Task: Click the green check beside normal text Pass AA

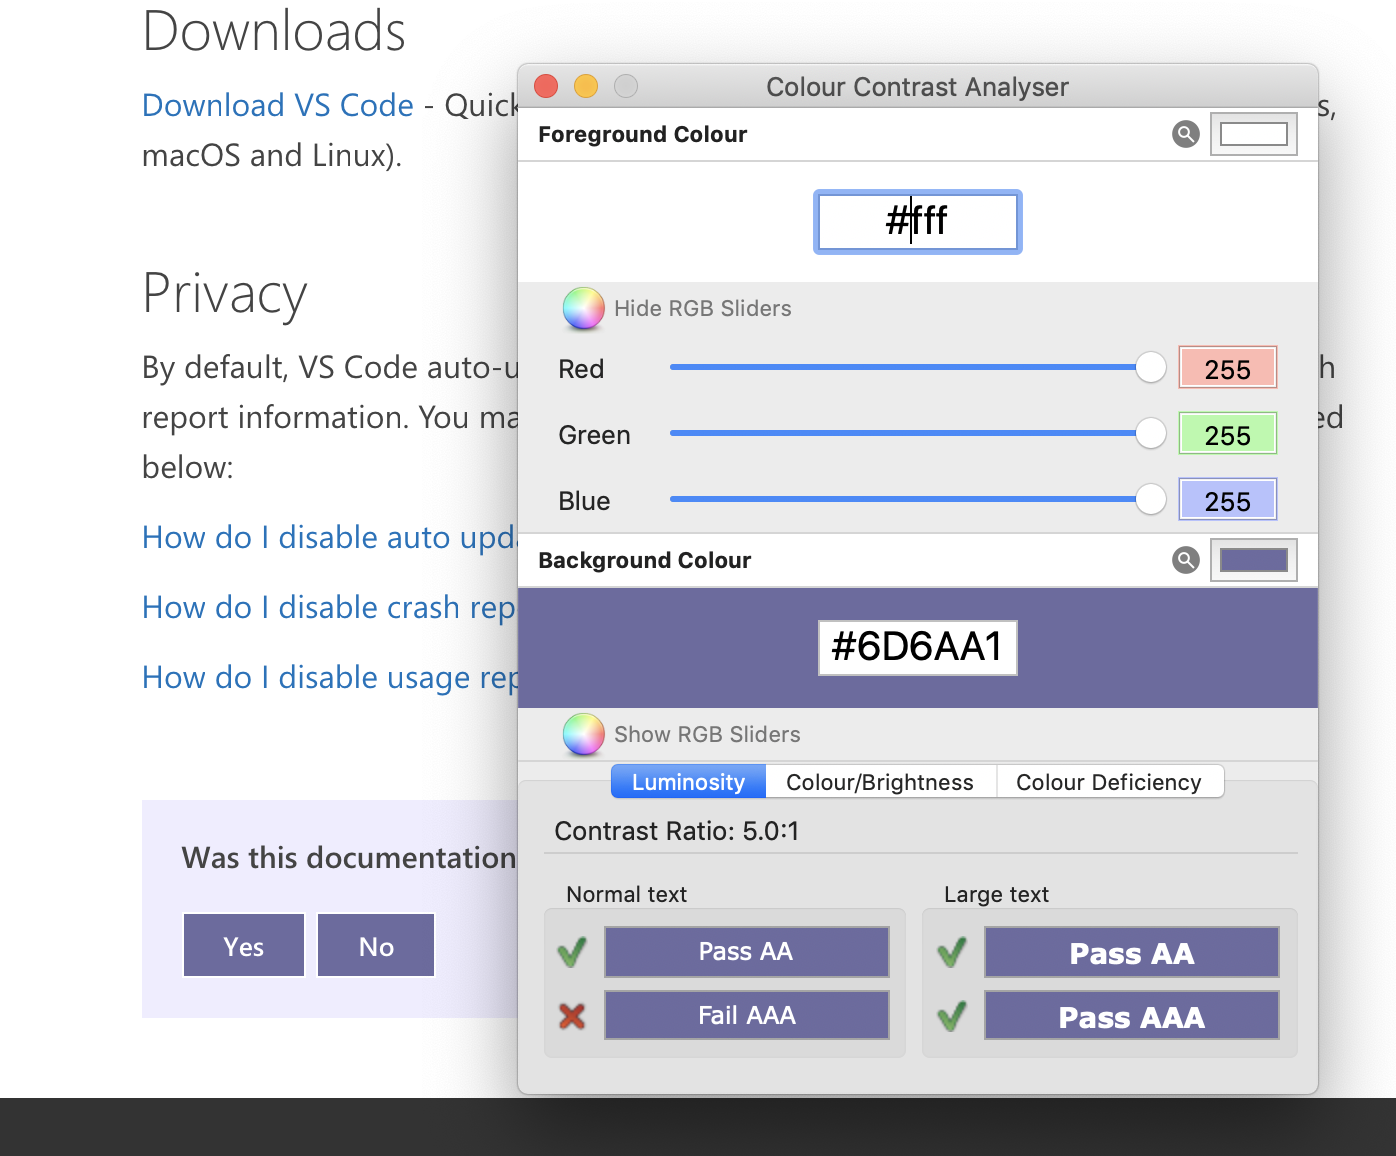Action: pyautogui.click(x=572, y=951)
